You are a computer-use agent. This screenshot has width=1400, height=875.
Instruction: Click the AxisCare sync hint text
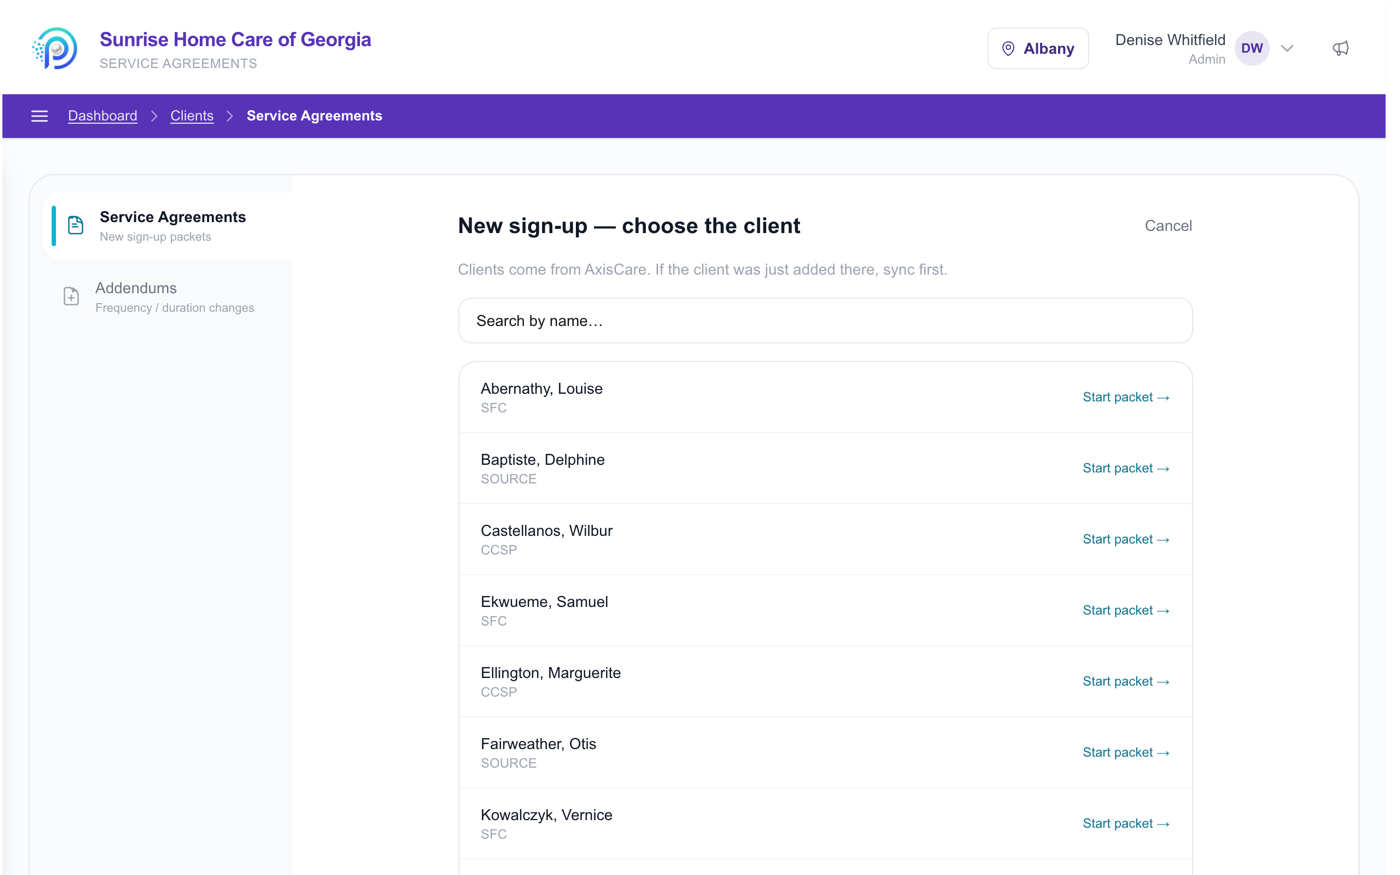pyautogui.click(x=702, y=270)
